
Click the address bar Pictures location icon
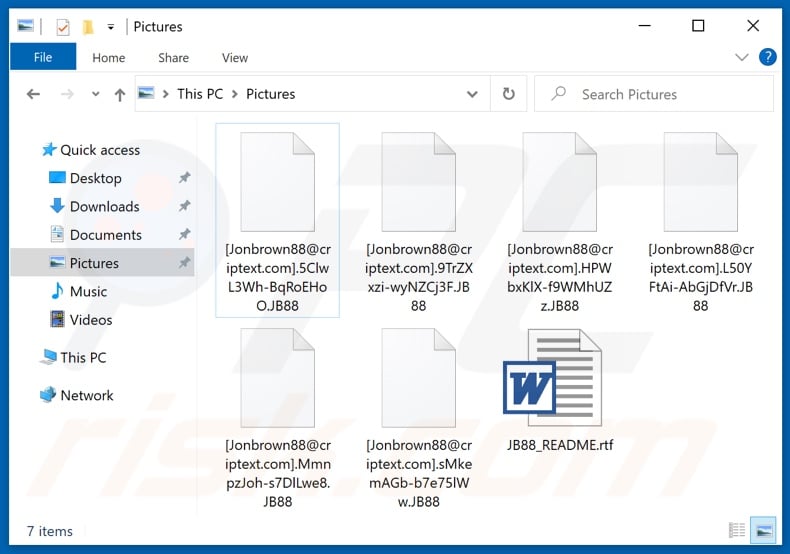(146, 93)
